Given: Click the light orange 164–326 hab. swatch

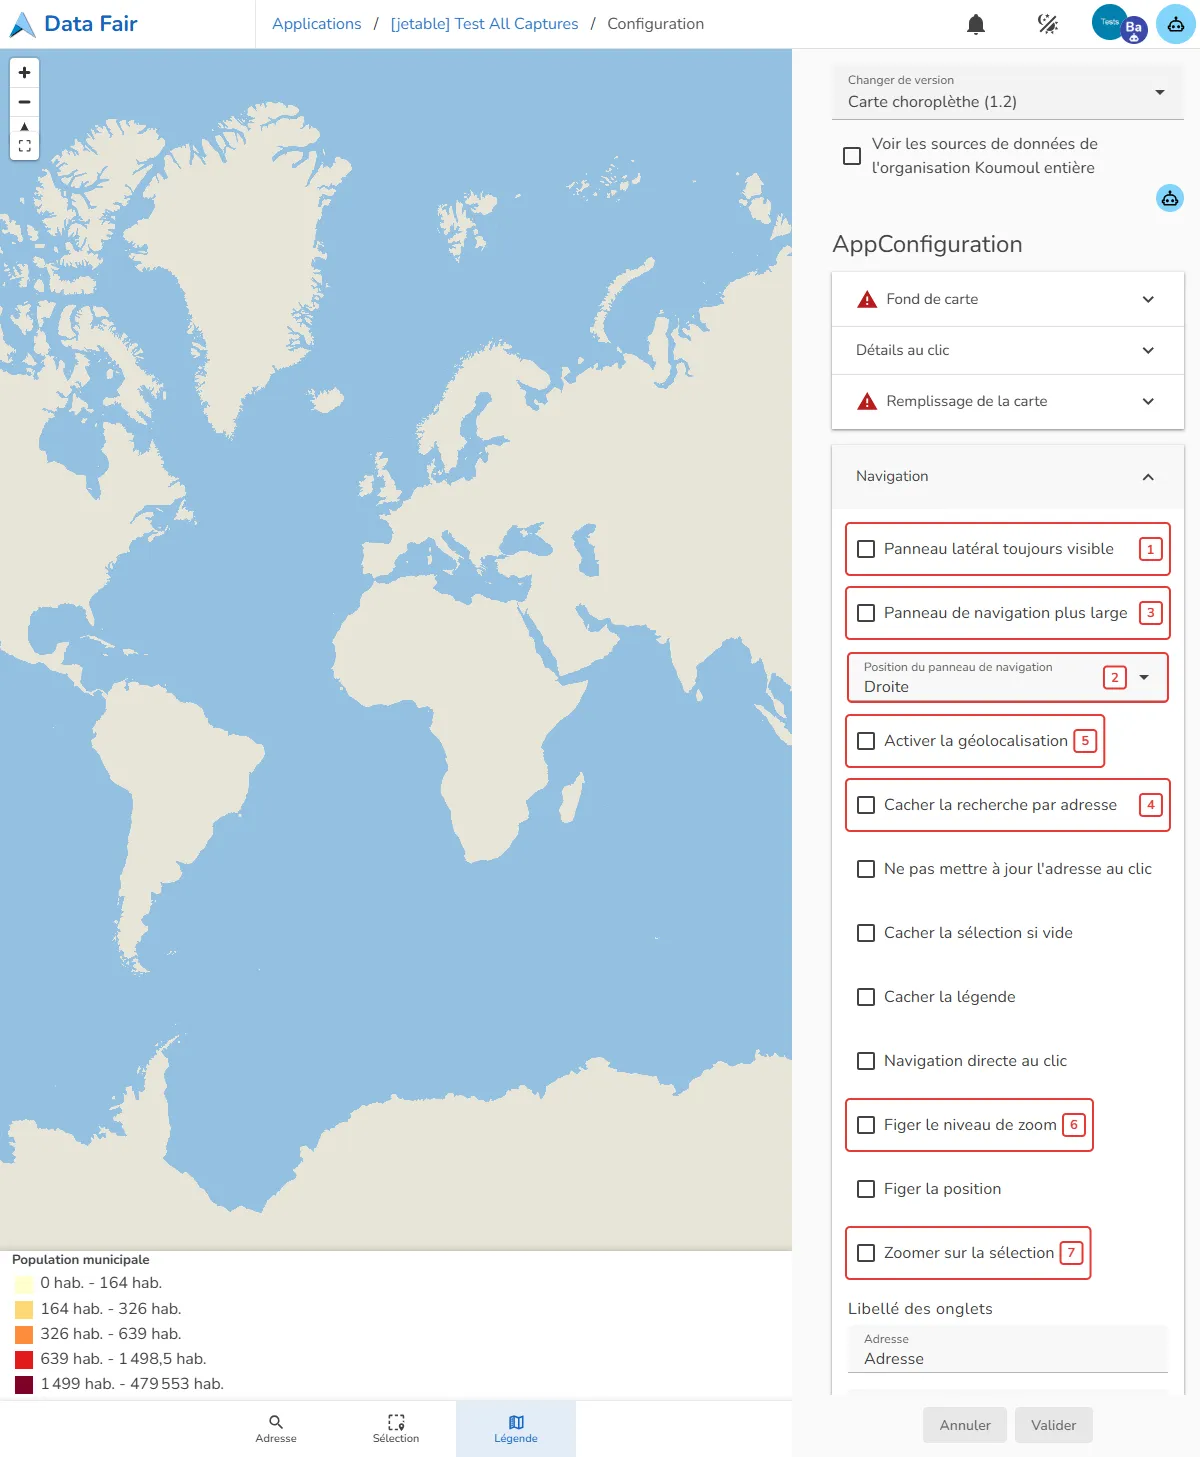Looking at the screenshot, I should 24,1309.
